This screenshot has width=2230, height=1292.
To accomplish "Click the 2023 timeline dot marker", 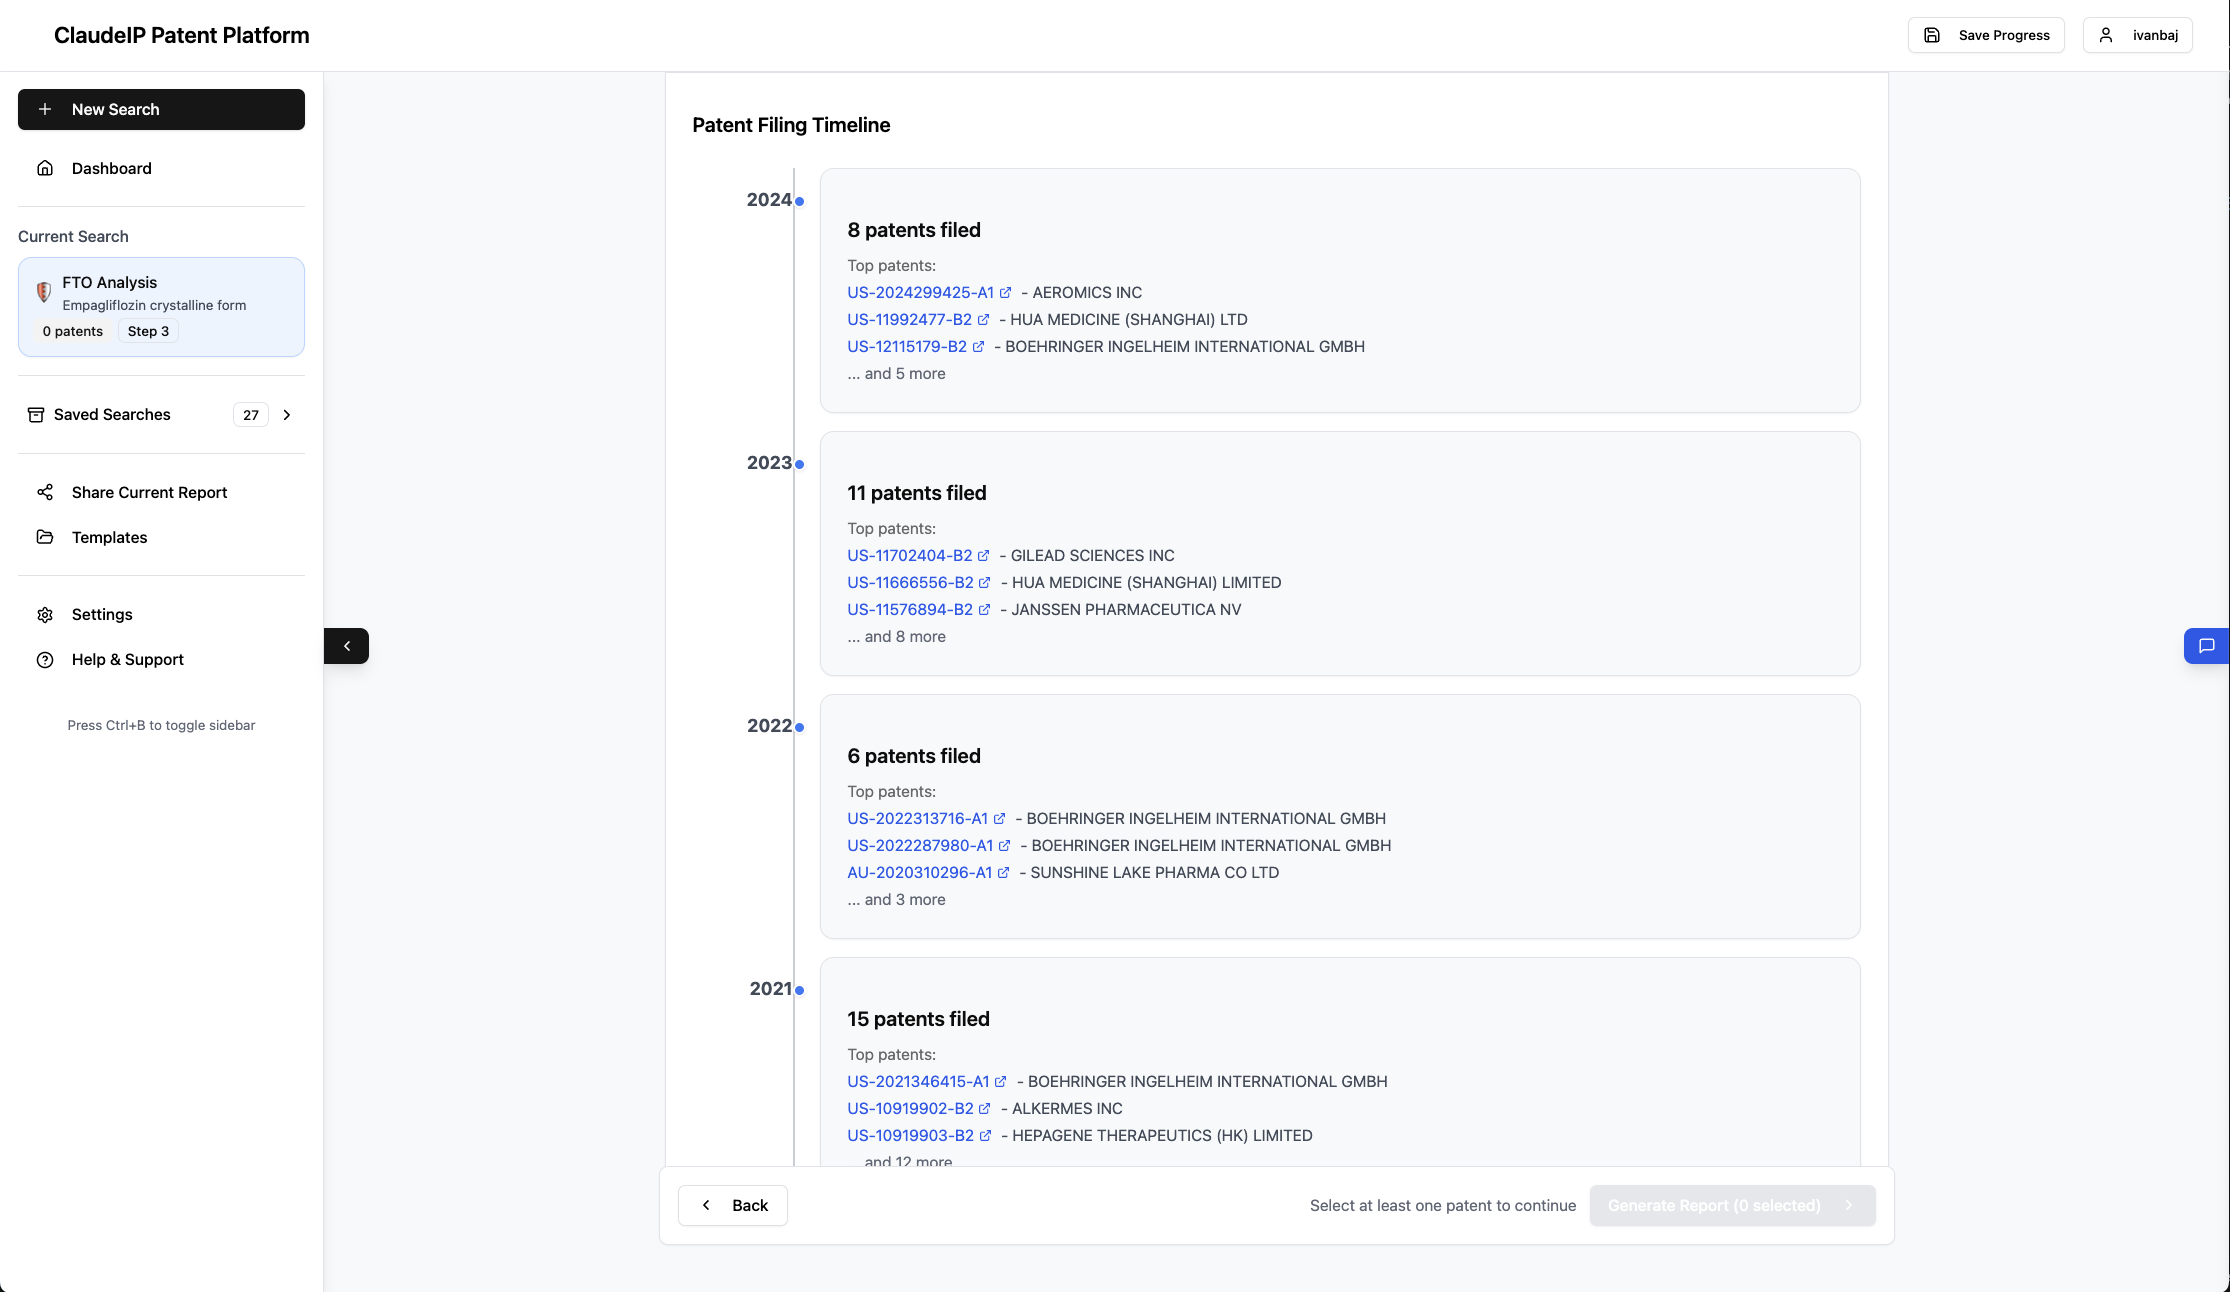I will point(798,464).
